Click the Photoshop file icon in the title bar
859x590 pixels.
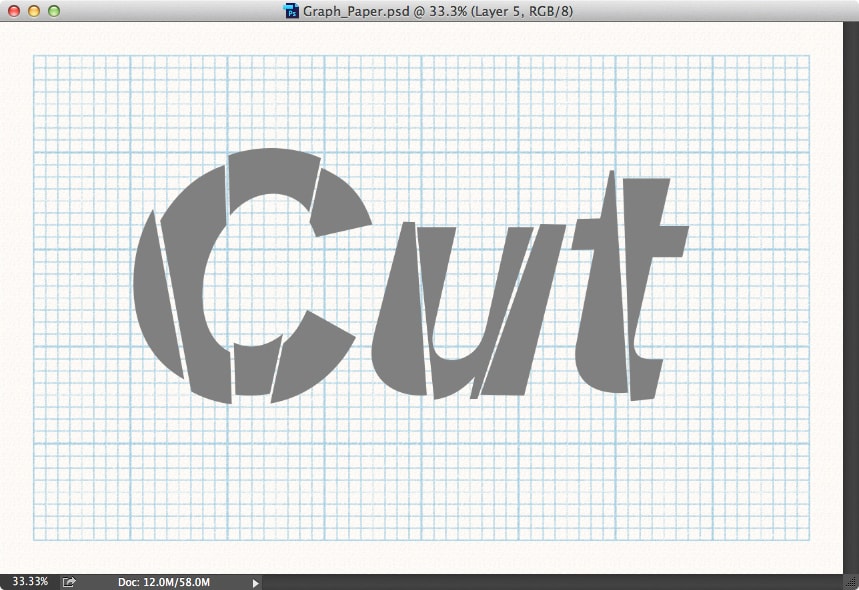pos(290,14)
